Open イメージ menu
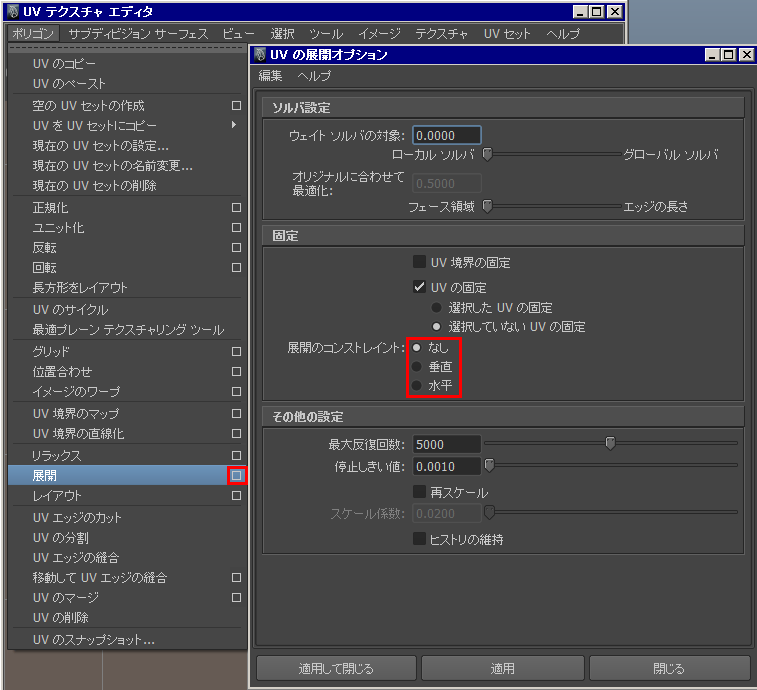This screenshot has width=757, height=690. pos(379,34)
